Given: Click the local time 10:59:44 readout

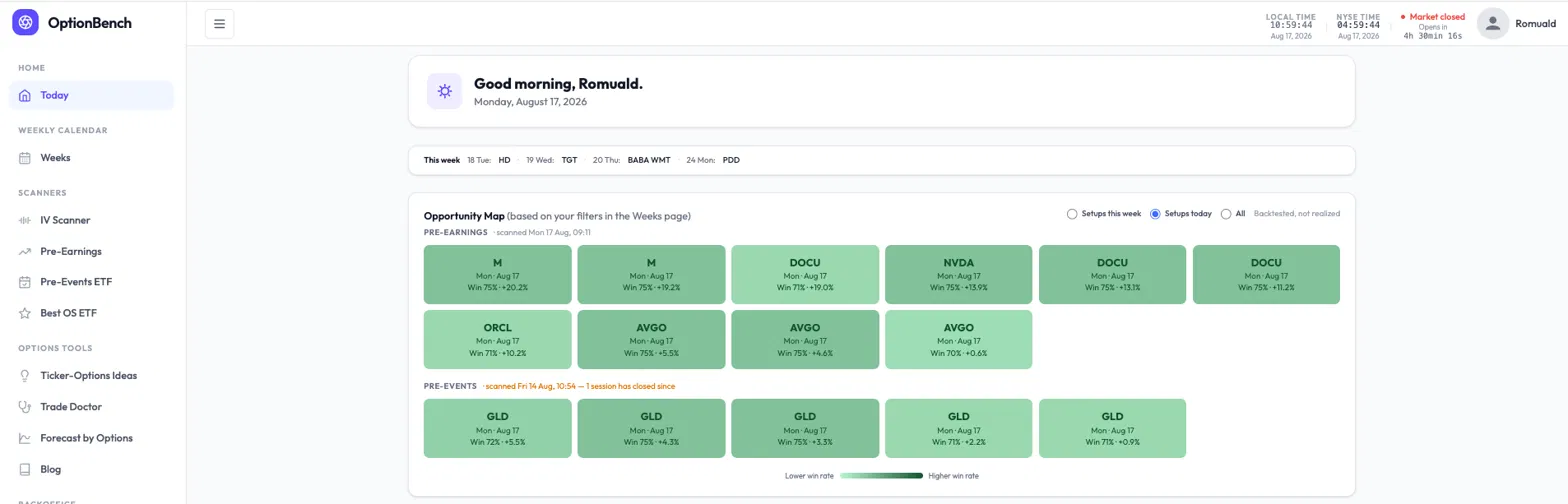Looking at the screenshot, I should 1291,25.
